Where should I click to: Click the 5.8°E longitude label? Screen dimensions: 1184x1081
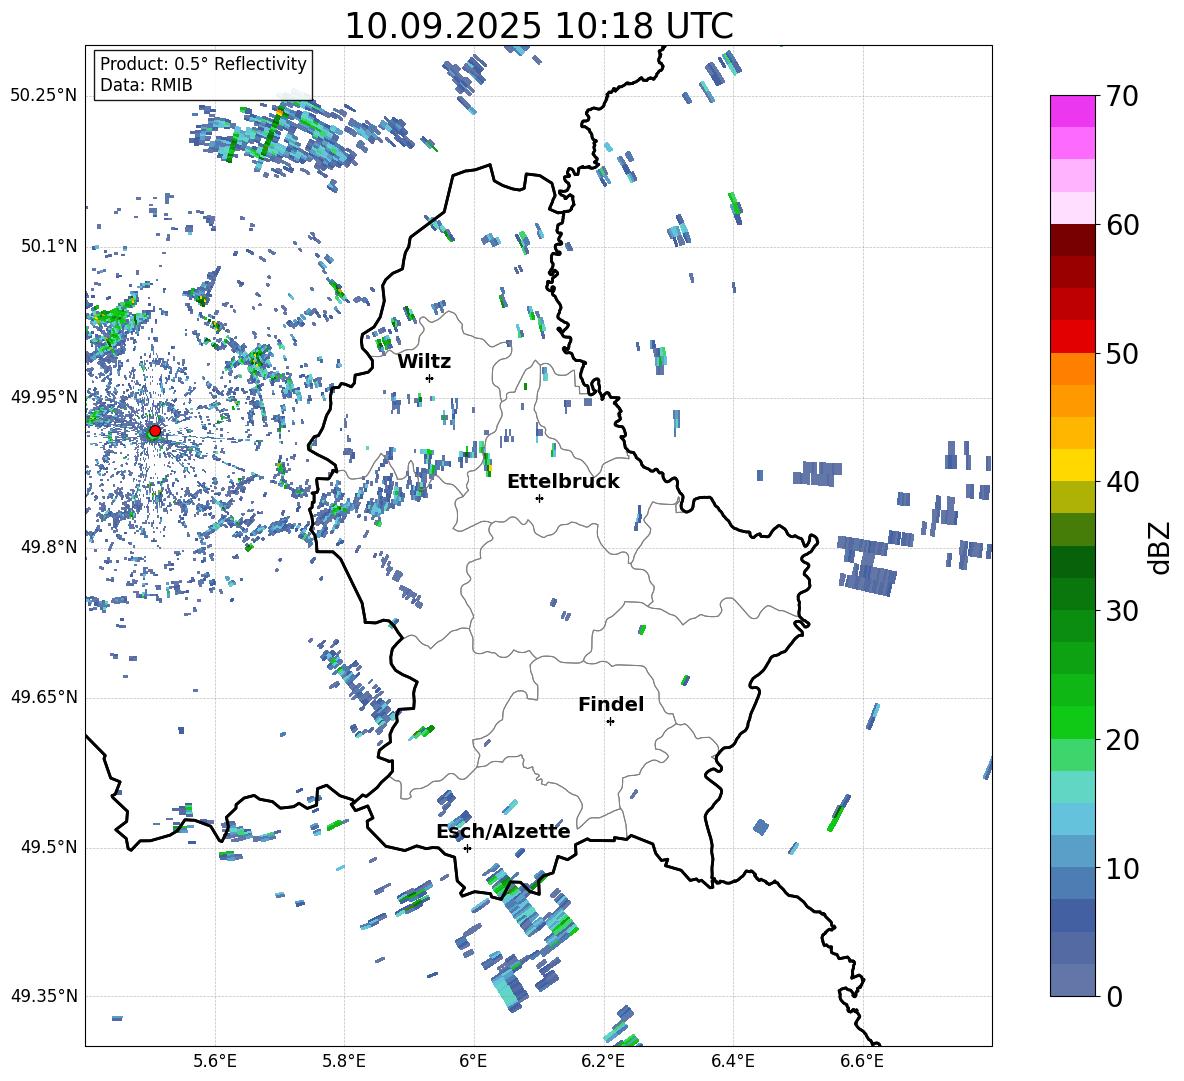[344, 1061]
